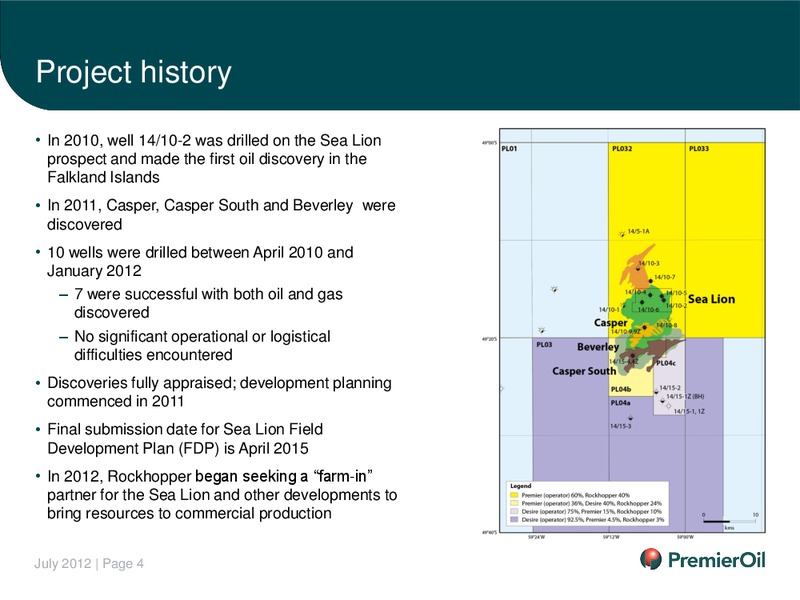Click the "Beverley" map label
800x600 pixels.
[x=598, y=347]
